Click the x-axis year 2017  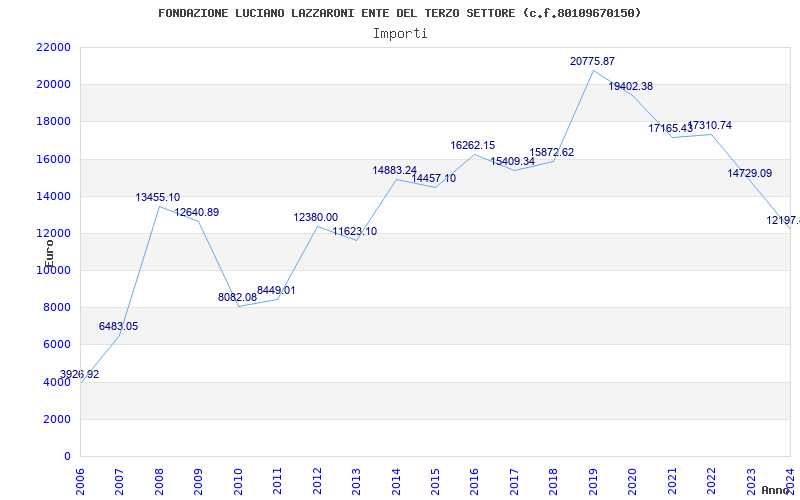click(x=514, y=481)
